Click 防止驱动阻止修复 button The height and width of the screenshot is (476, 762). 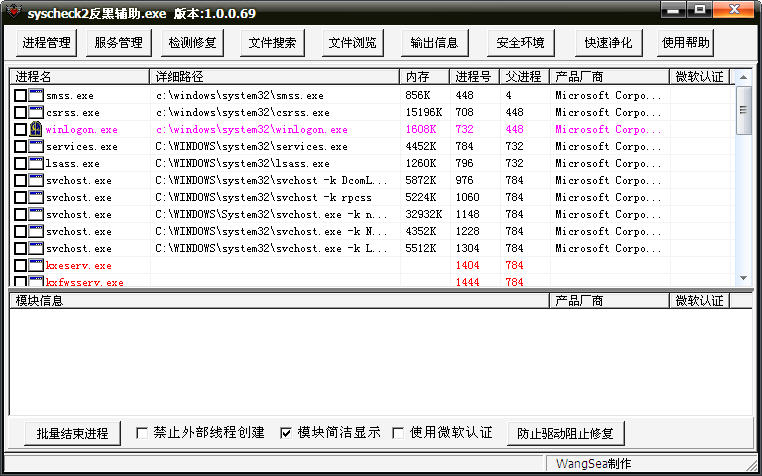(565, 433)
